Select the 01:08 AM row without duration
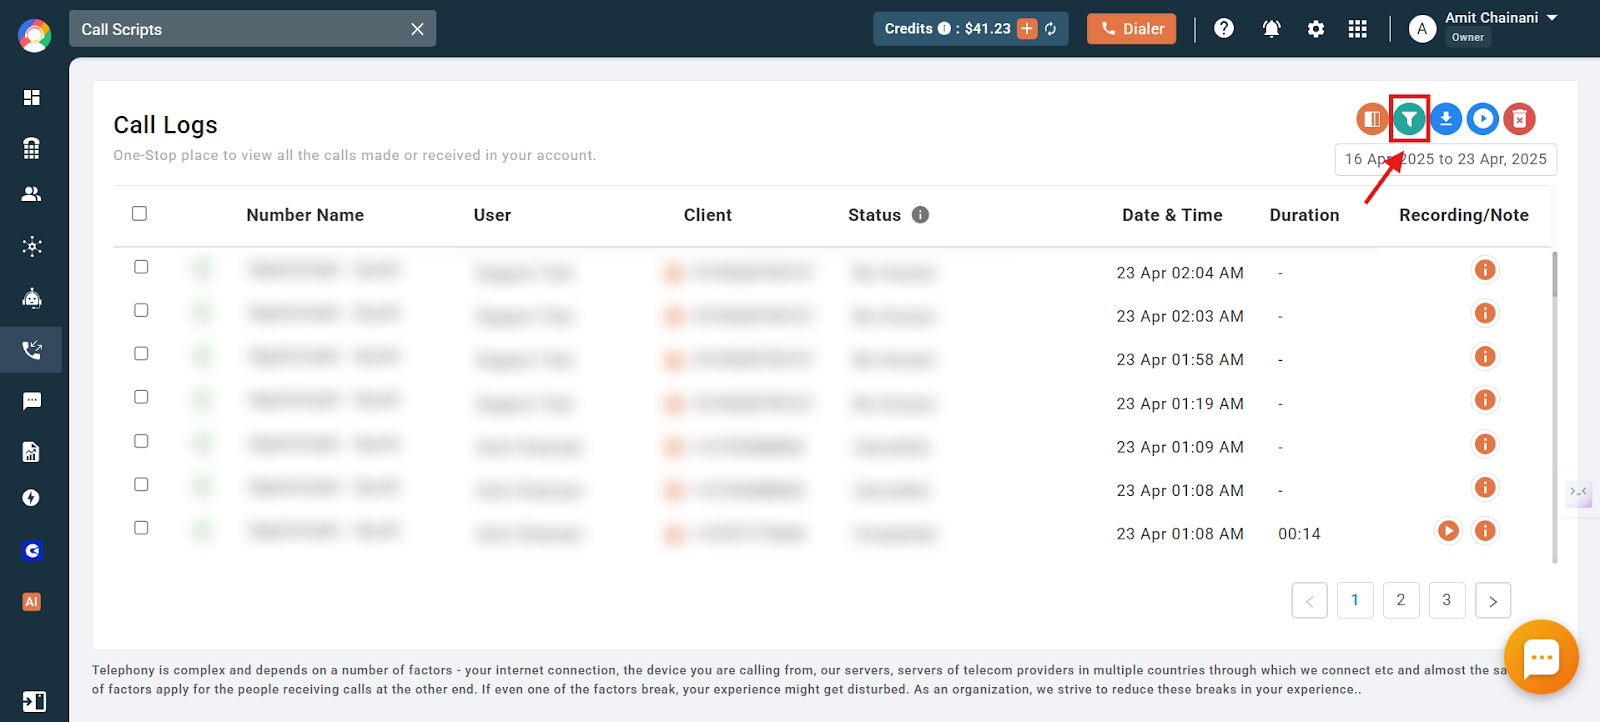 pos(141,484)
